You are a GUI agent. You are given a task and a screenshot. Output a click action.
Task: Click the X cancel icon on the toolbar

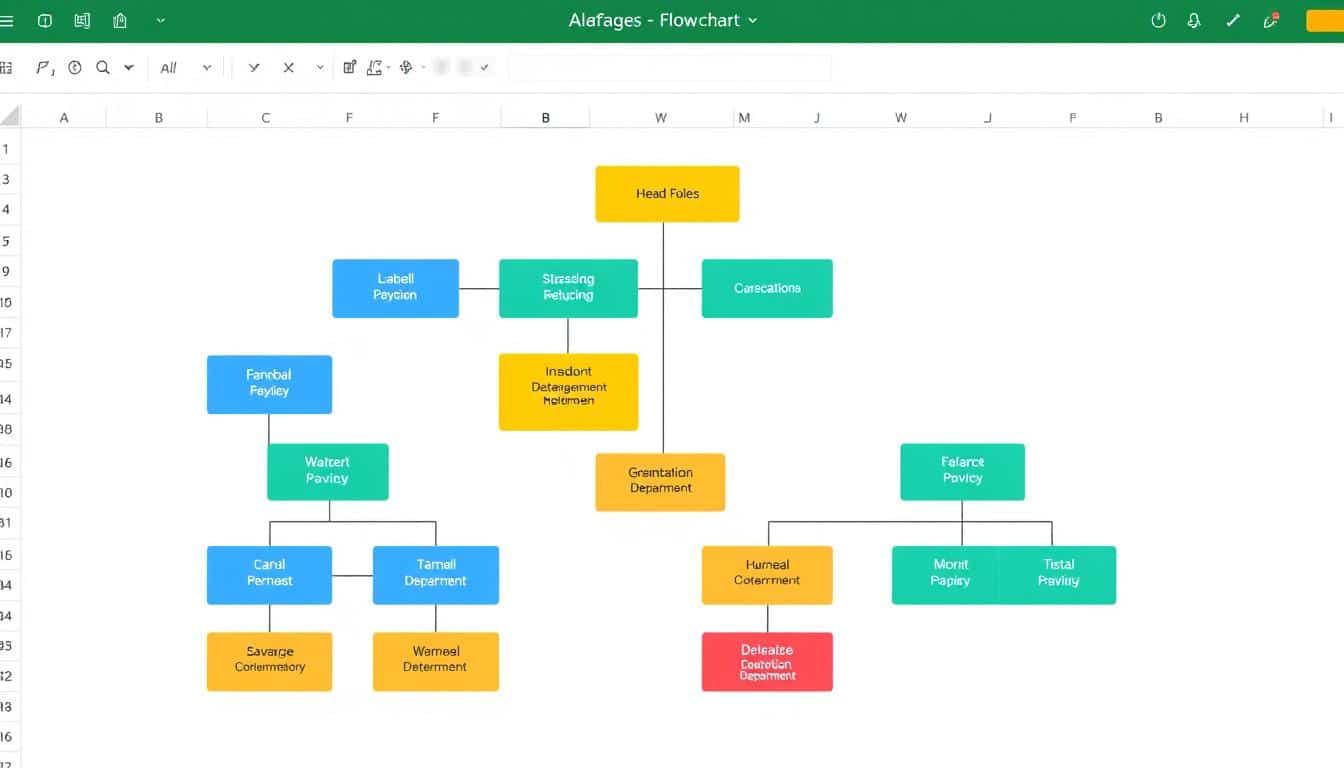(x=289, y=68)
